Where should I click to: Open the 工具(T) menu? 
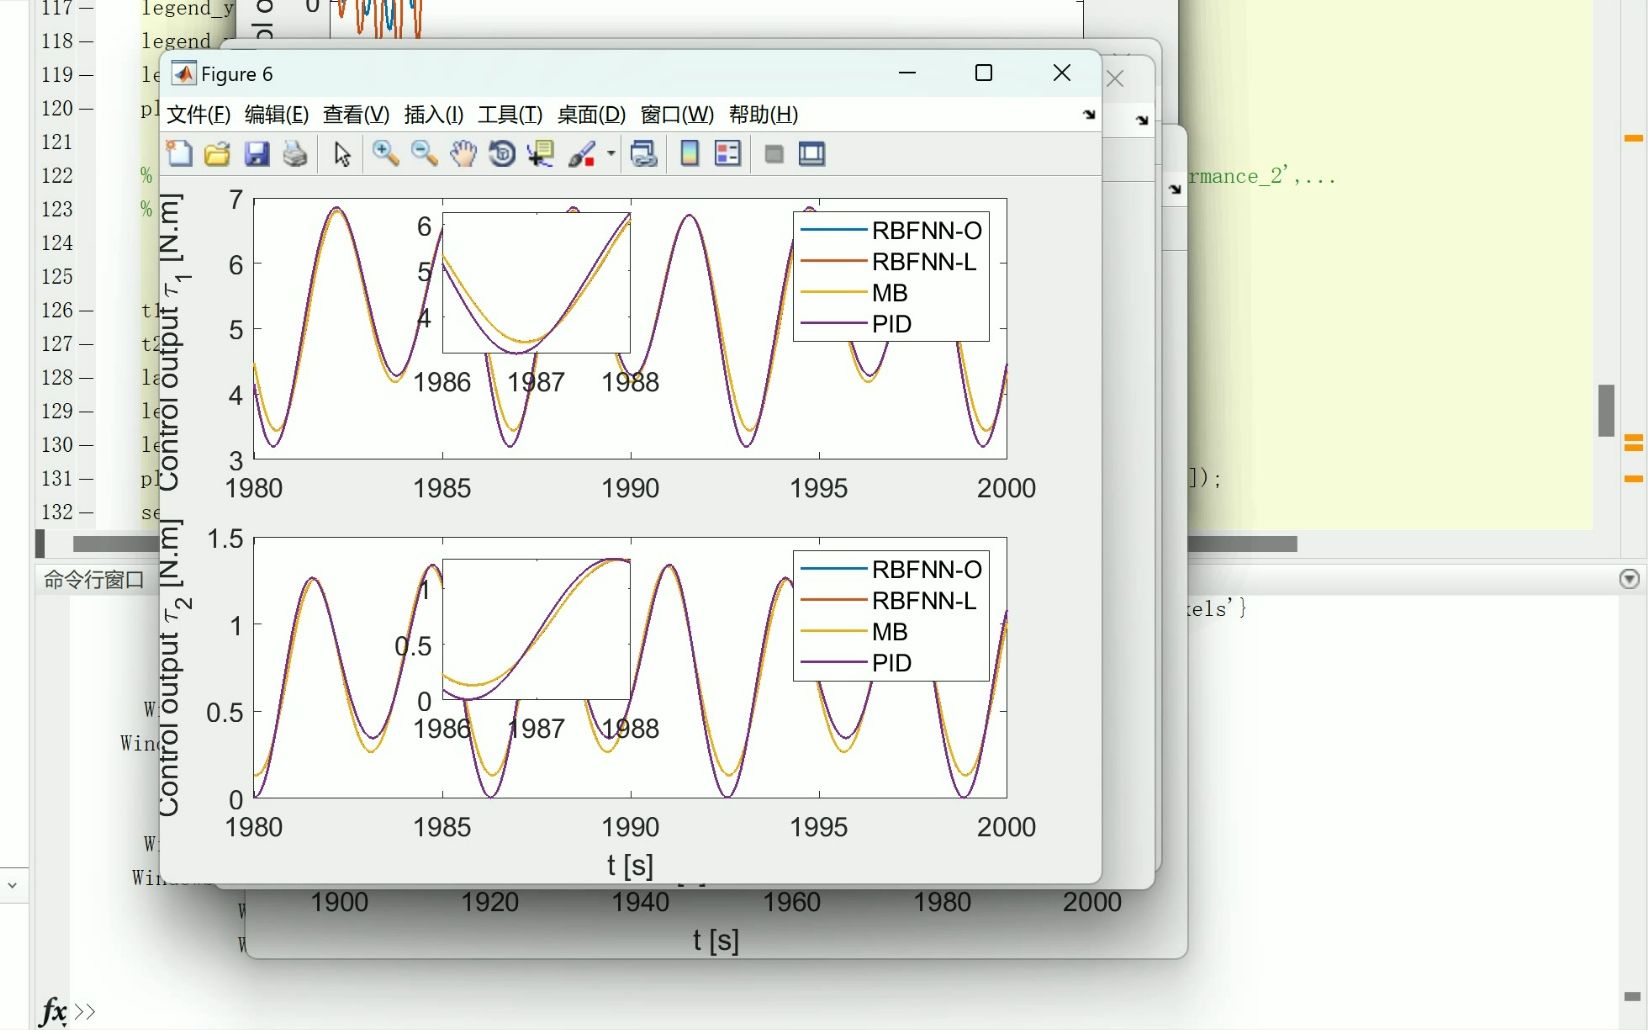510,115
